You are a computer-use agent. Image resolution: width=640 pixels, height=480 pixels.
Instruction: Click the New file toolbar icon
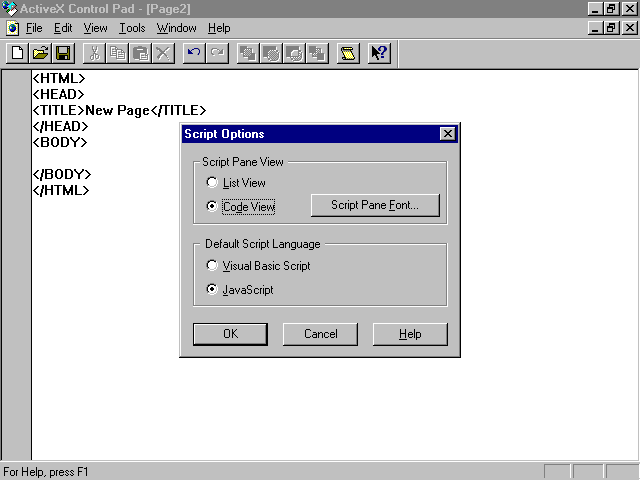click(17, 53)
